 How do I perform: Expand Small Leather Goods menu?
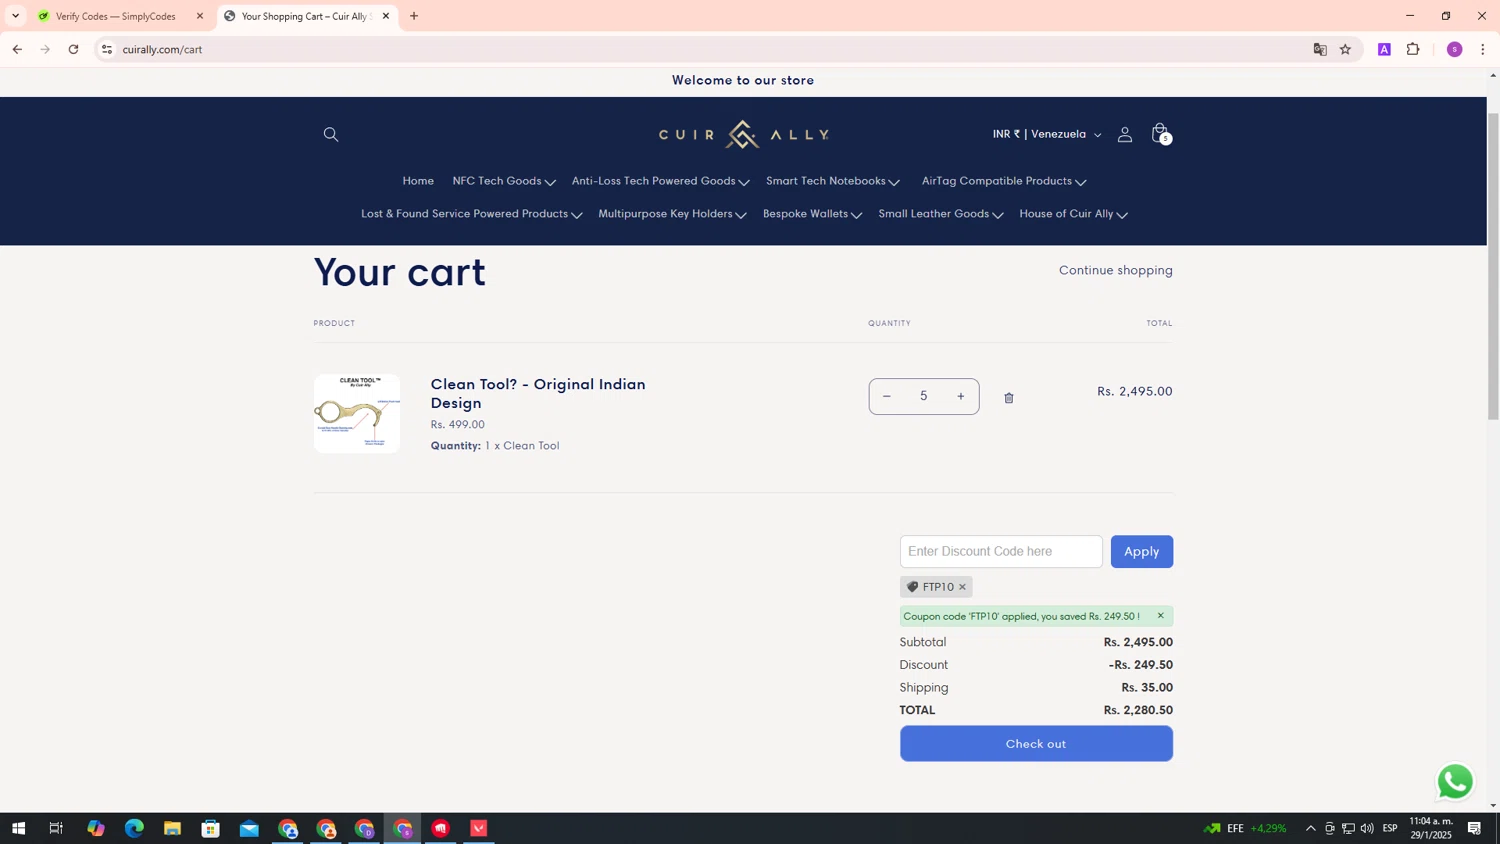[x=941, y=214]
